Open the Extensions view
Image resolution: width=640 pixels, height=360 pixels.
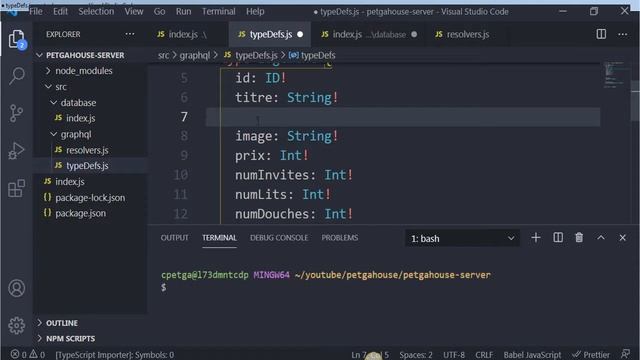(x=16, y=188)
